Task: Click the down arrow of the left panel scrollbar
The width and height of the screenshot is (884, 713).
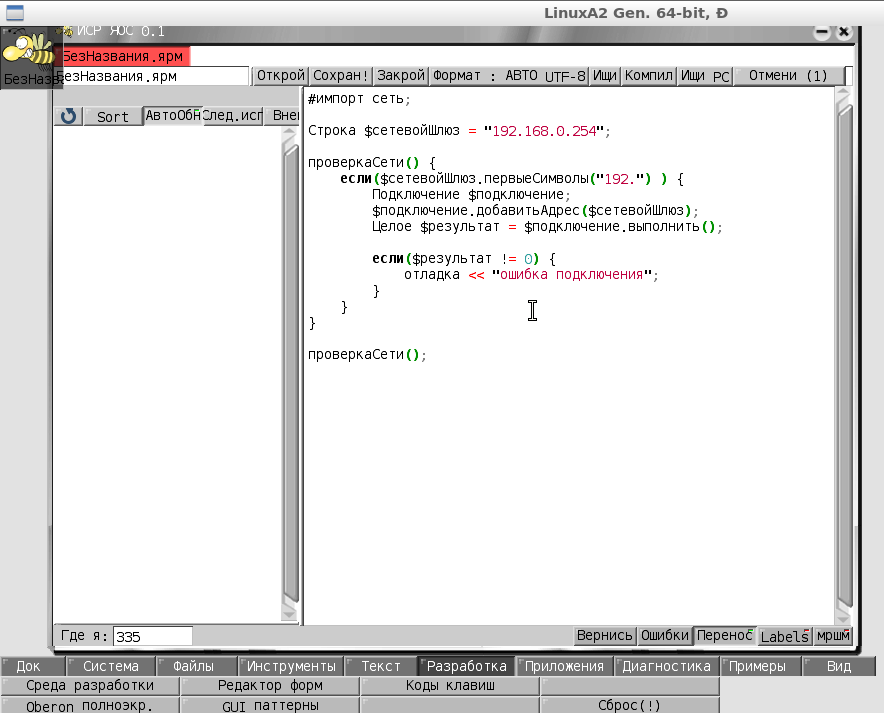Action: coord(290,613)
